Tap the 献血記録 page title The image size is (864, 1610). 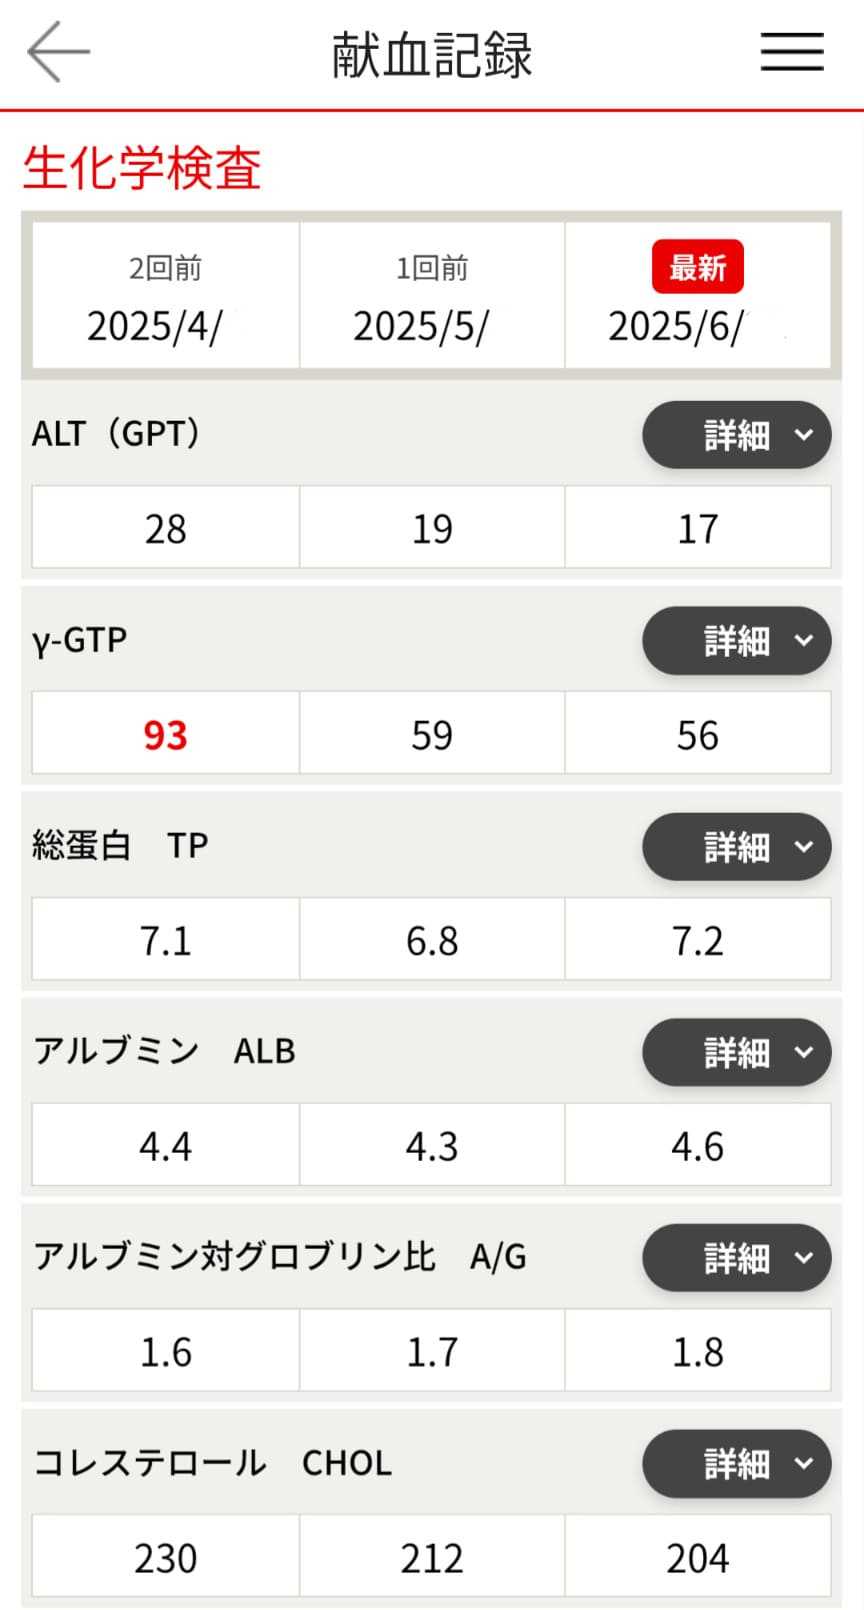(x=432, y=54)
